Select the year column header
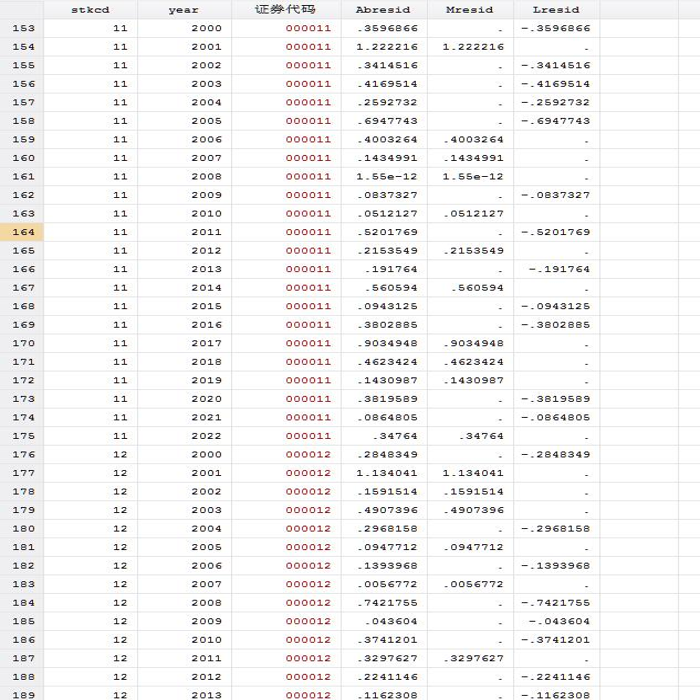 pos(184,9)
